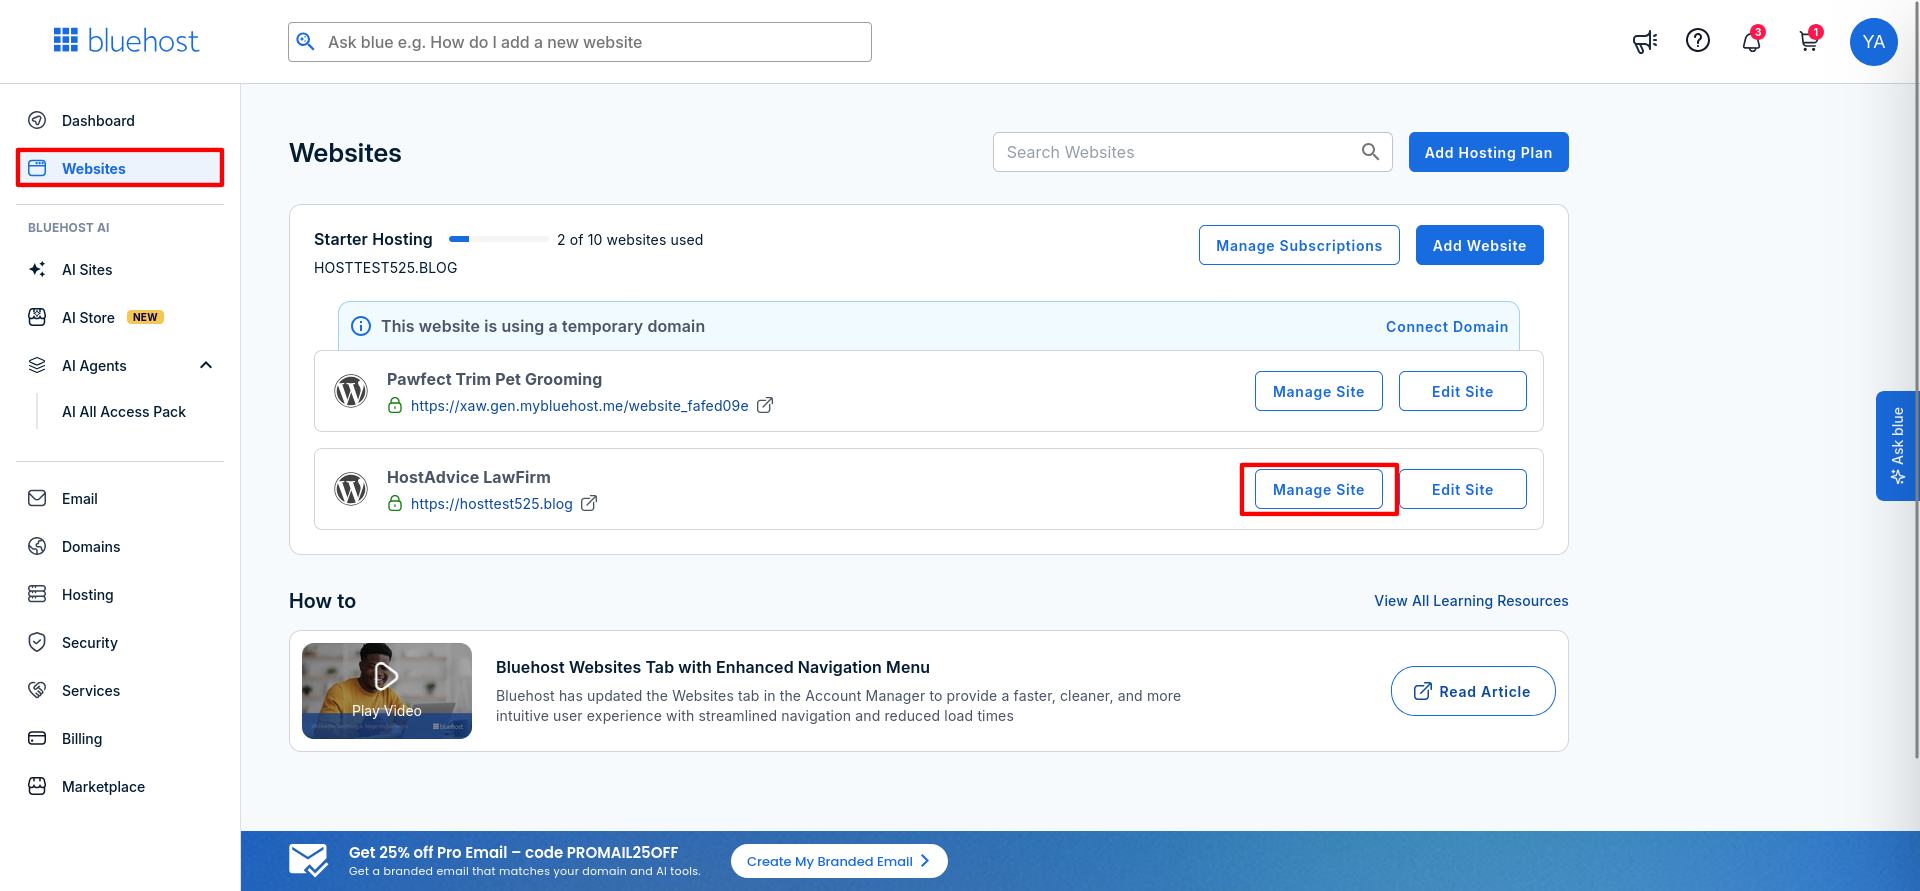Image resolution: width=1920 pixels, height=891 pixels.
Task: Open the Ask blue side tab
Action: 1896,445
